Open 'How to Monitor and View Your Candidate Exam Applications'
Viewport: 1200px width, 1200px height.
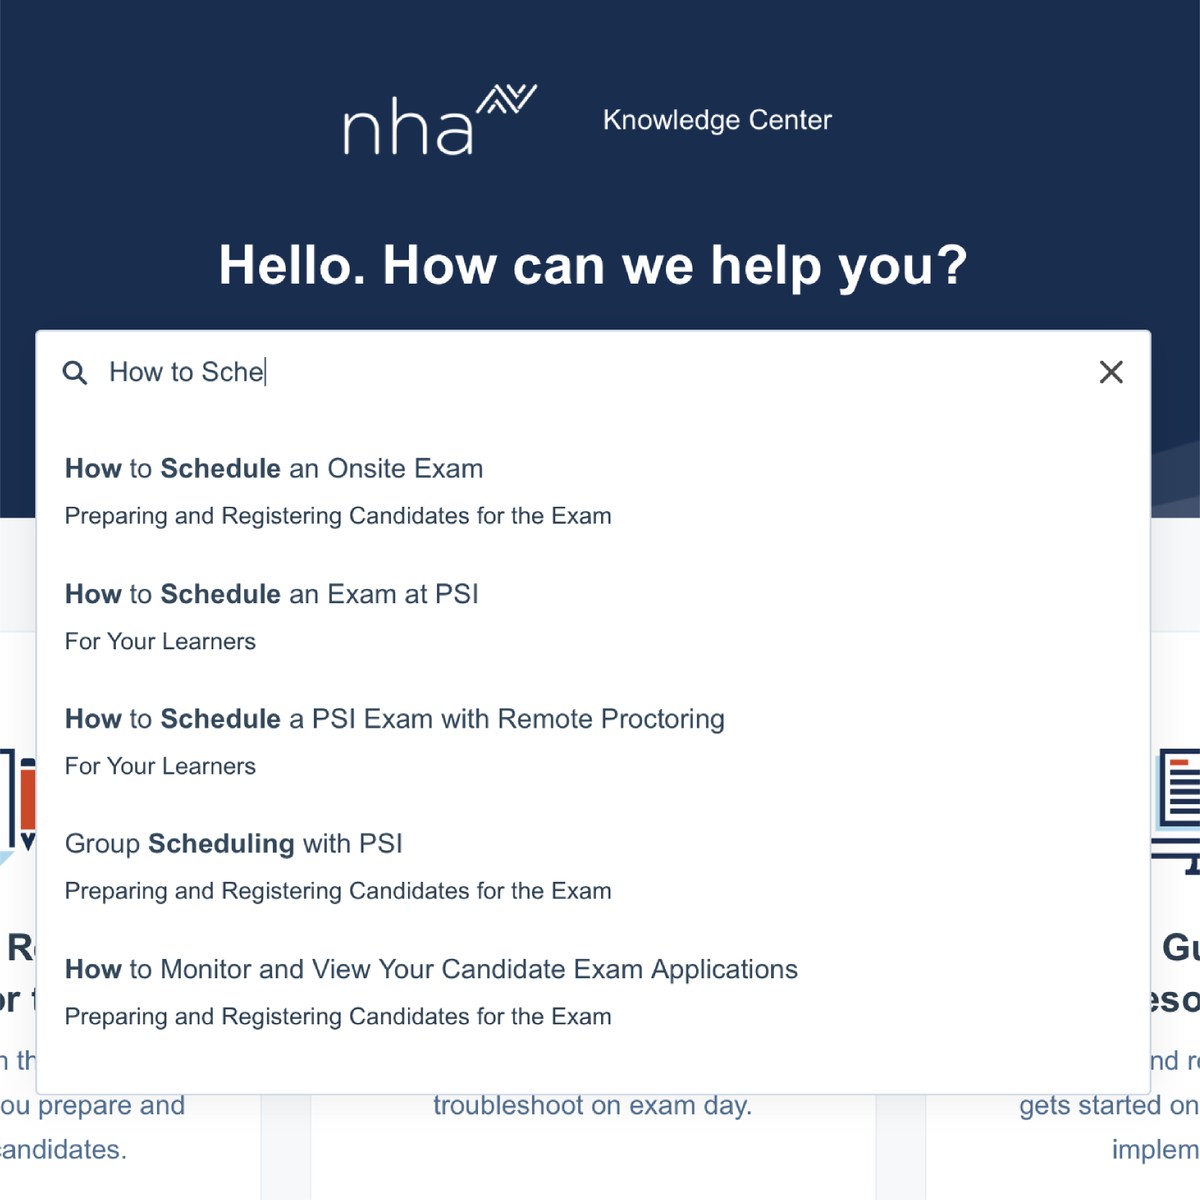click(x=431, y=969)
